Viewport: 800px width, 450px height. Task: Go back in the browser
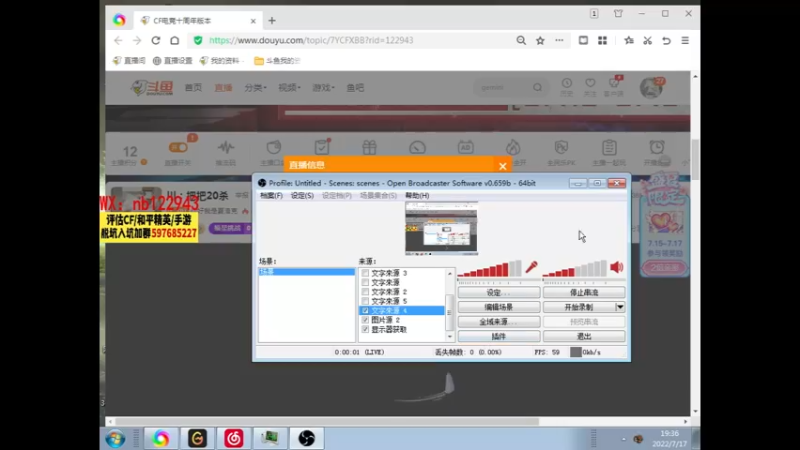(118, 40)
